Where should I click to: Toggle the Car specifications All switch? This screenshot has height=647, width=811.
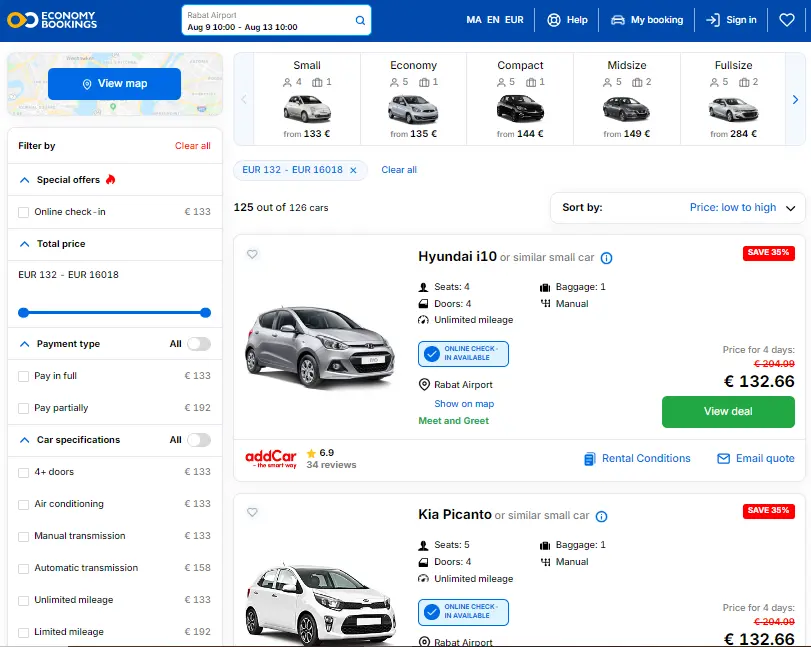click(199, 440)
